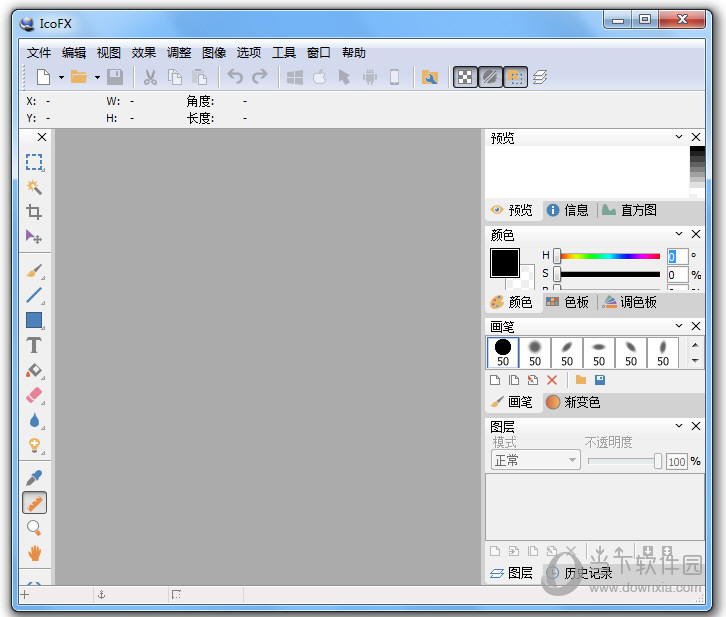This screenshot has width=726, height=617.
Task: Click the S saturation slider
Action: point(607,274)
